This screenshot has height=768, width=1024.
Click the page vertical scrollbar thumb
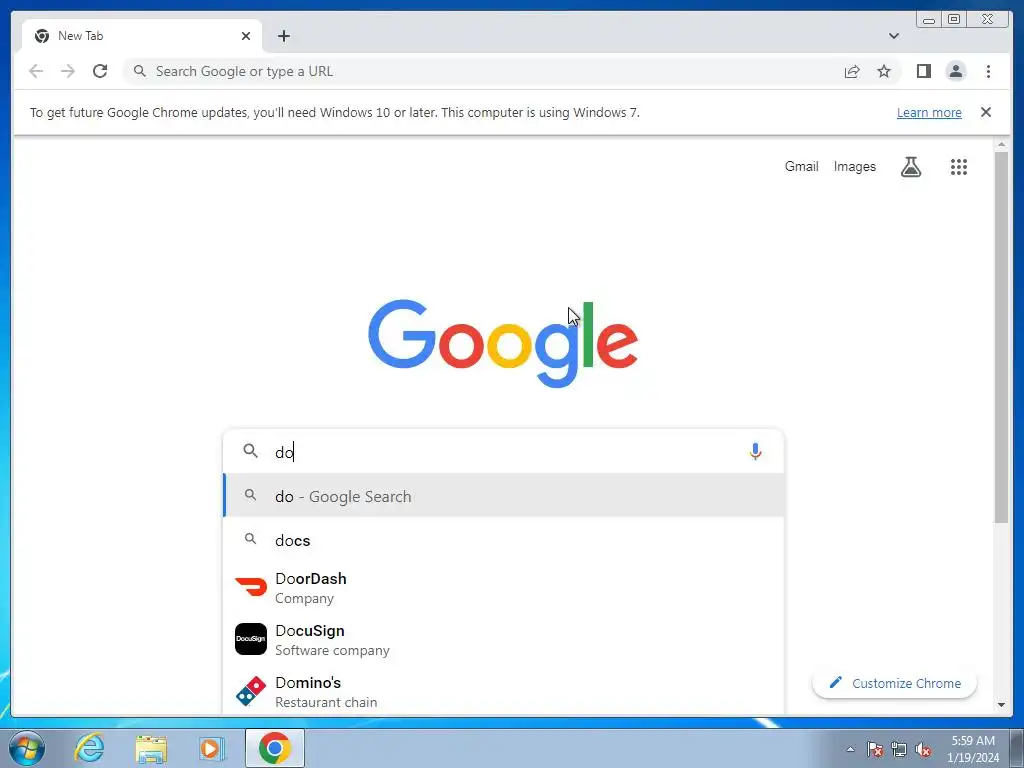1001,337
